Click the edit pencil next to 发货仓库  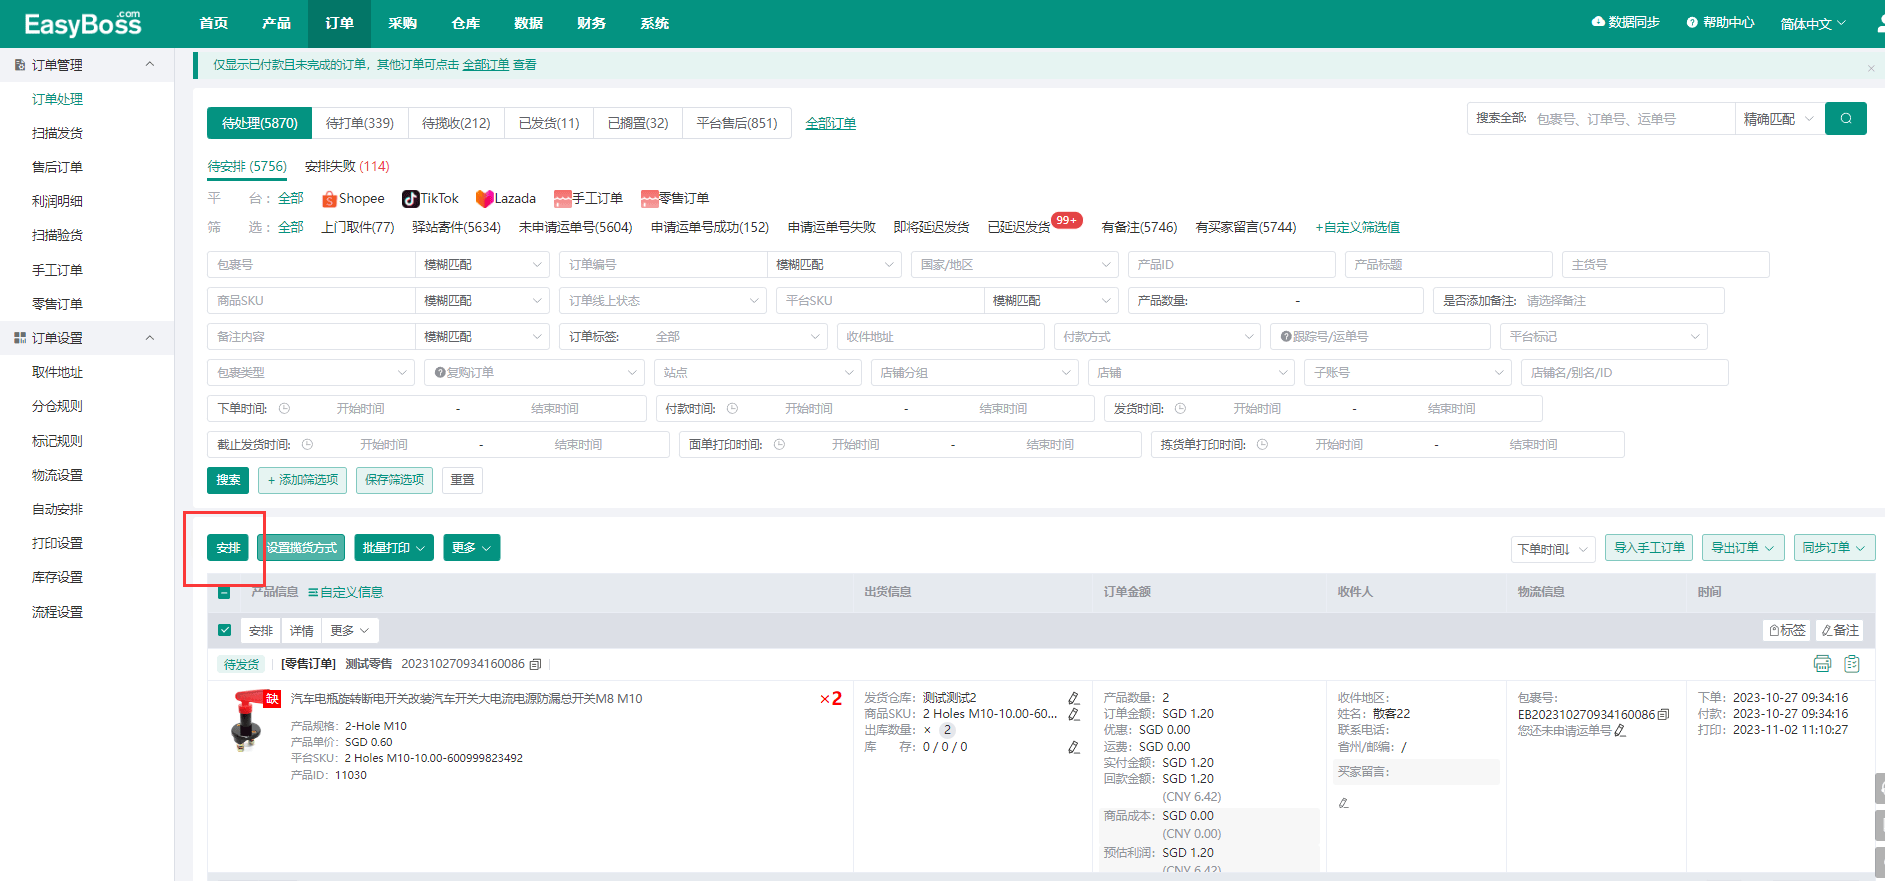coord(1073,698)
